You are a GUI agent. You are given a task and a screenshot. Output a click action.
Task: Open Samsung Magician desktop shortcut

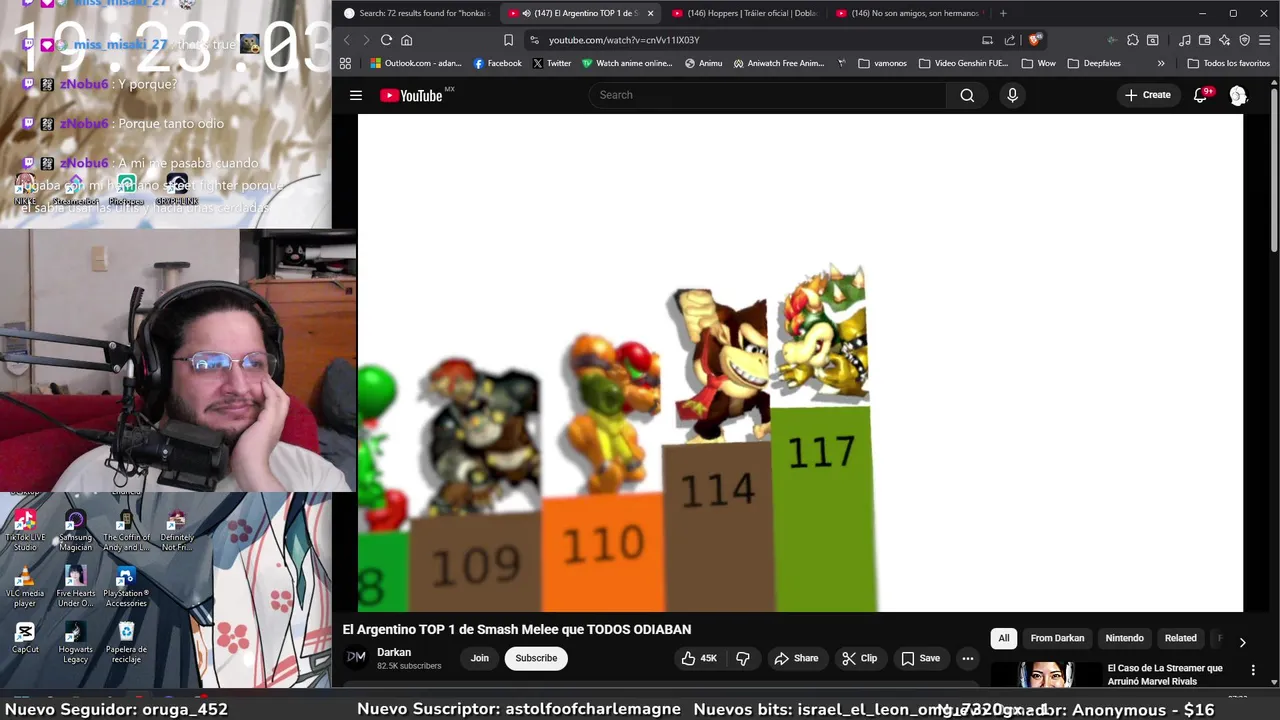[x=75, y=530]
